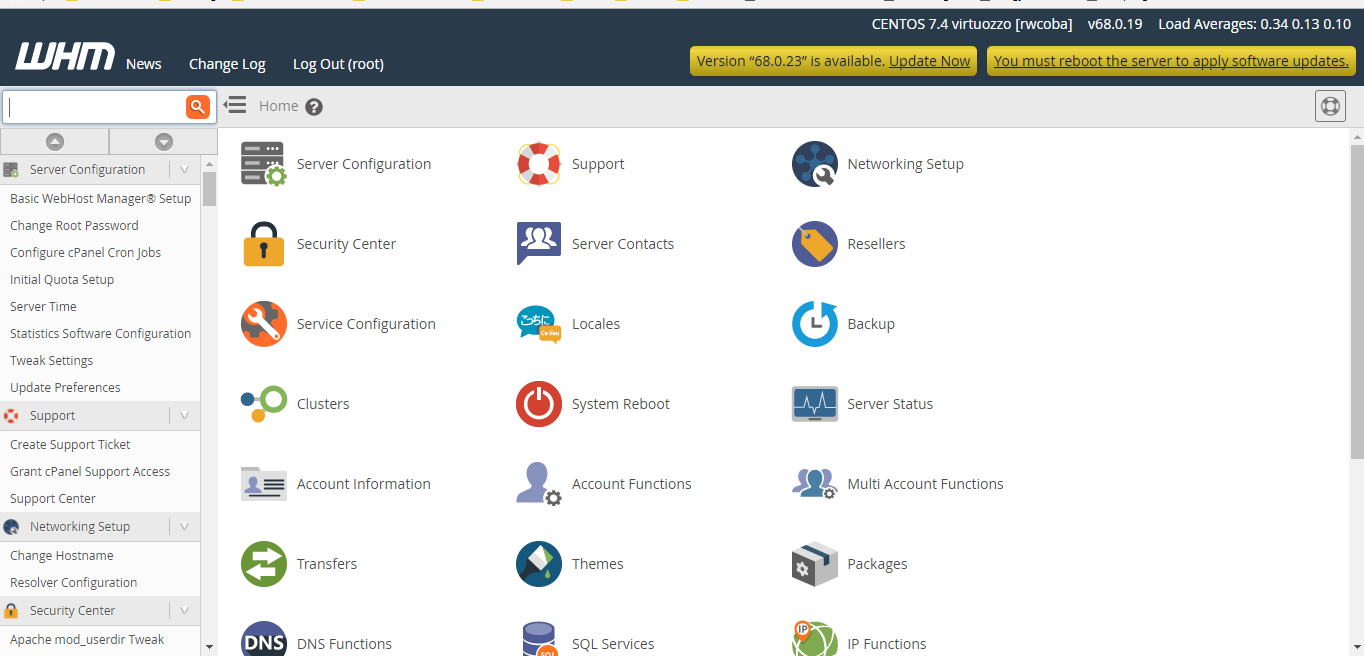Image resolution: width=1364 pixels, height=656 pixels.
Task: Open the Account Information card icon
Action: [x=263, y=484]
